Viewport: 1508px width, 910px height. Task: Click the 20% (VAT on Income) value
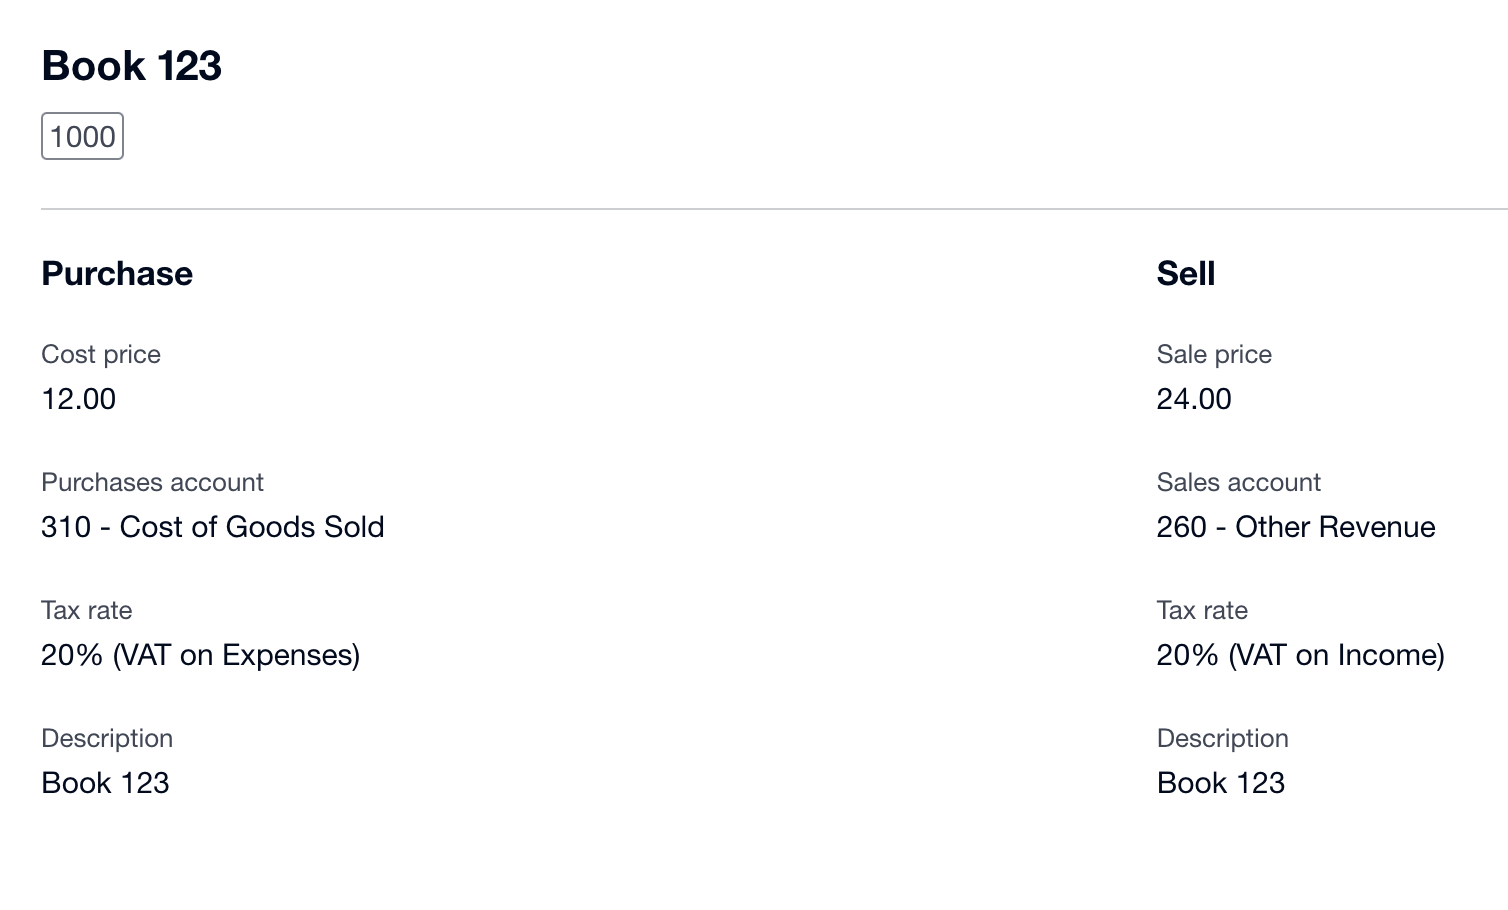[1300, 655]
